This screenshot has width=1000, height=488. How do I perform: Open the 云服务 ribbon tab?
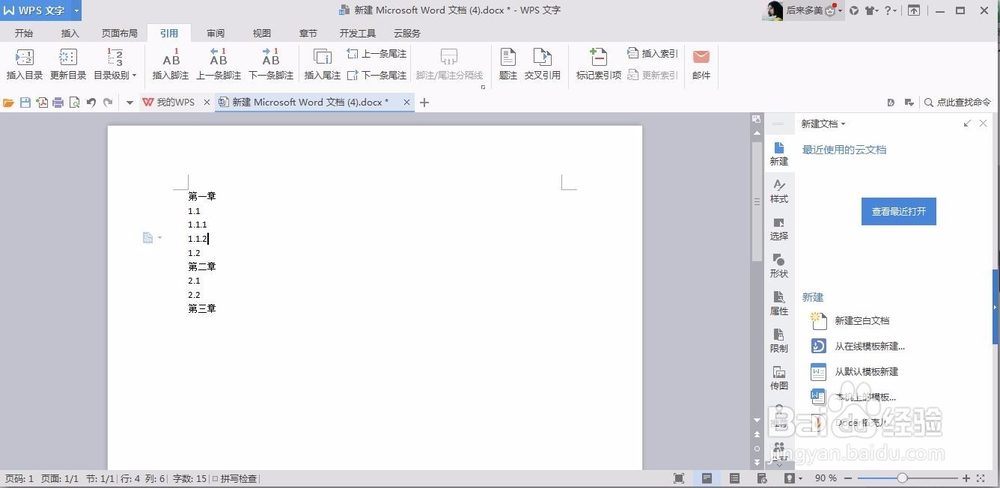coord(407,33)
